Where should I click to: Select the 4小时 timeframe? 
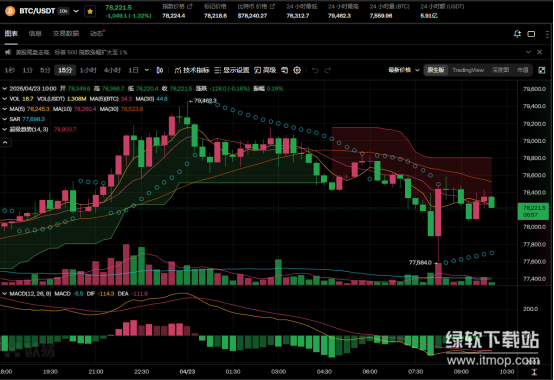point(112,70)
